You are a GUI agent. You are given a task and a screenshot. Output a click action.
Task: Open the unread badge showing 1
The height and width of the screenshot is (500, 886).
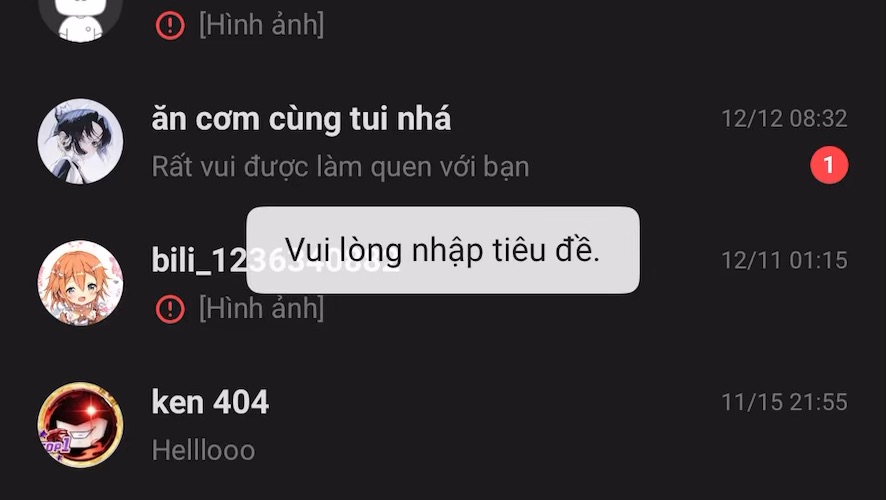829,165
